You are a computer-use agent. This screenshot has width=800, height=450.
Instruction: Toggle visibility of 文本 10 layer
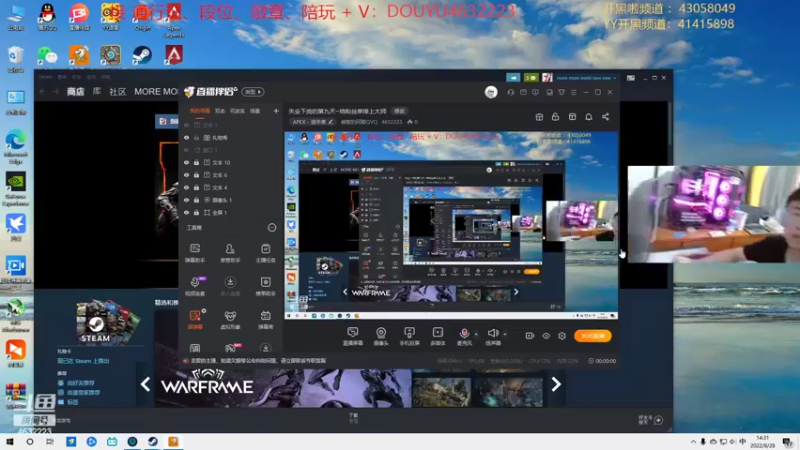pos(187,163)
